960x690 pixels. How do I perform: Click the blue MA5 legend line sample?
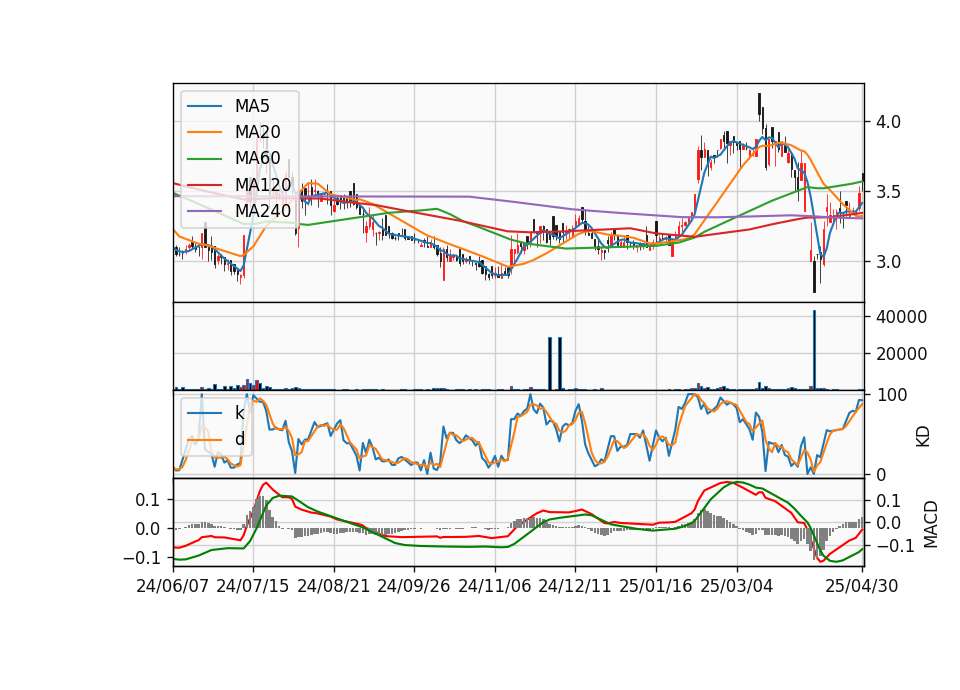pos(204,107)
